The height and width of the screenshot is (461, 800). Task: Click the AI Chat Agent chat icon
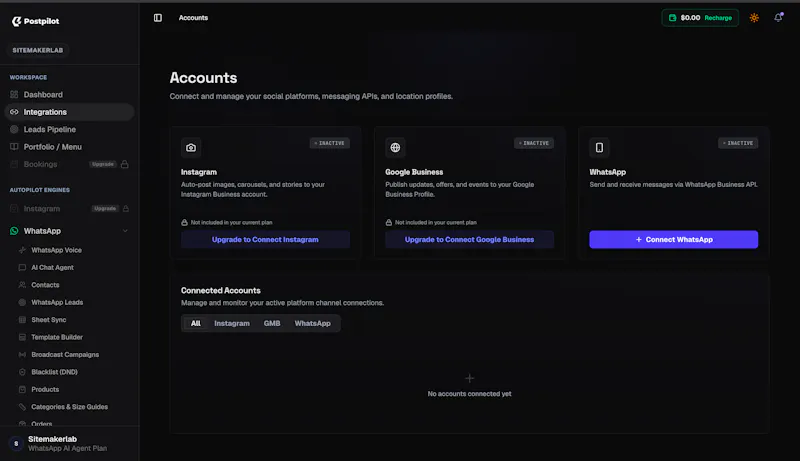(22, 267)
